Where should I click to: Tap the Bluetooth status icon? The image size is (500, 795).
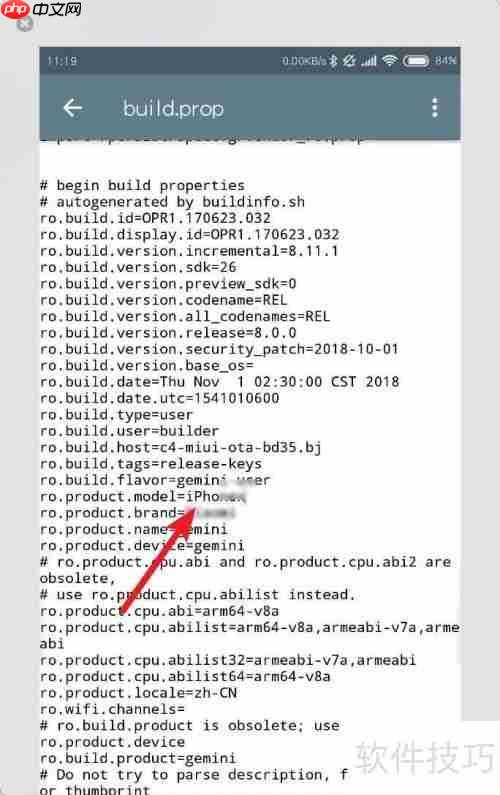click(x=333, y=61)
